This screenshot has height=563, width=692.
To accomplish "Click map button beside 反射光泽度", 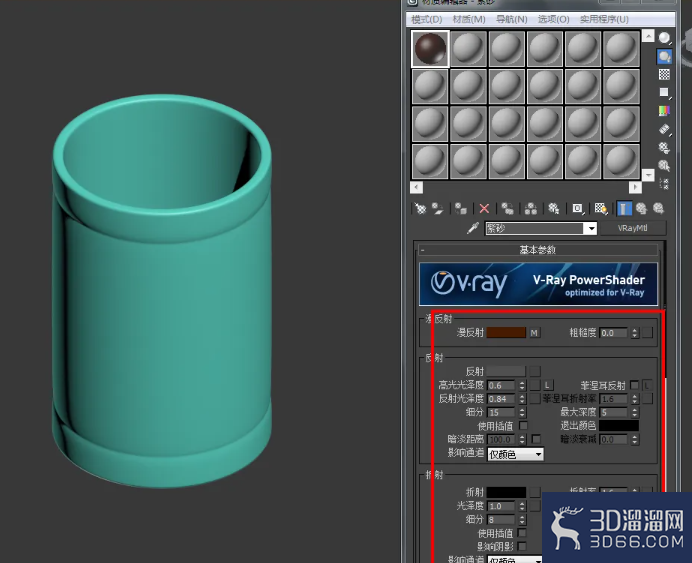I will (x=535, y=399).
